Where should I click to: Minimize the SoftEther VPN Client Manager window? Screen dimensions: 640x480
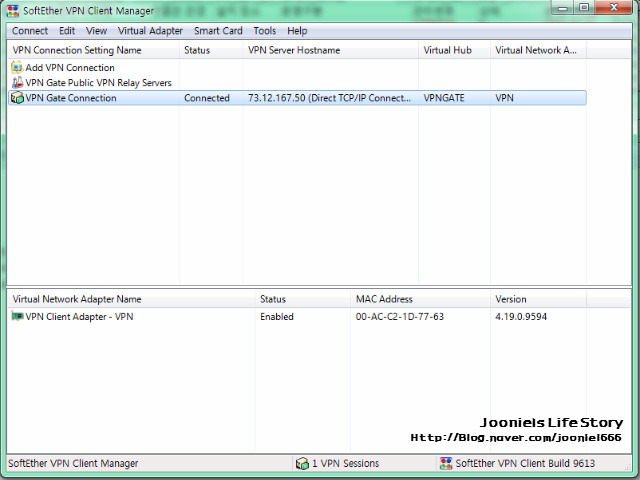tap(563, 8)
